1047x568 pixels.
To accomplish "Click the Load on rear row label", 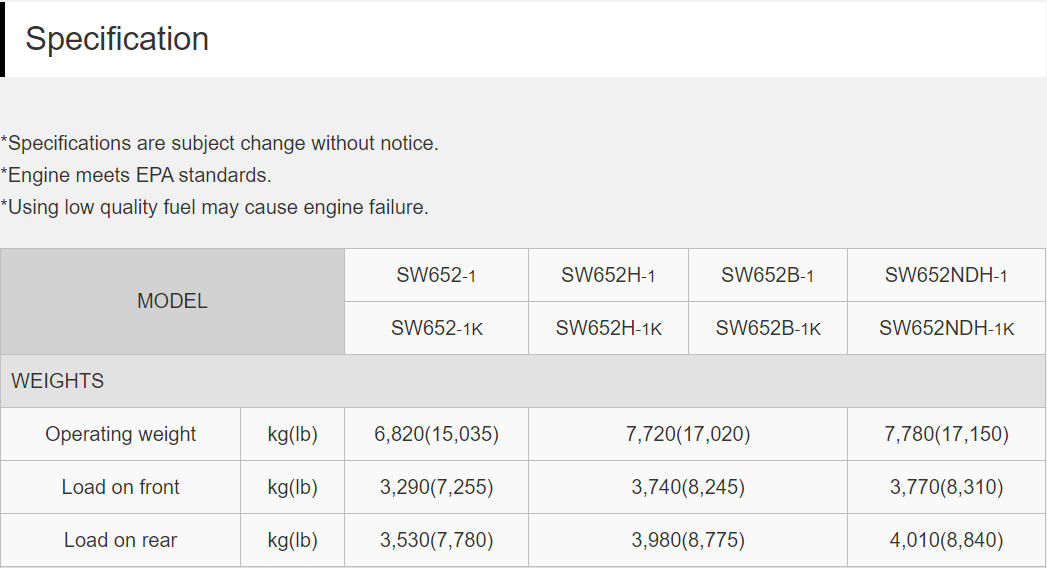I will [120, 540].
